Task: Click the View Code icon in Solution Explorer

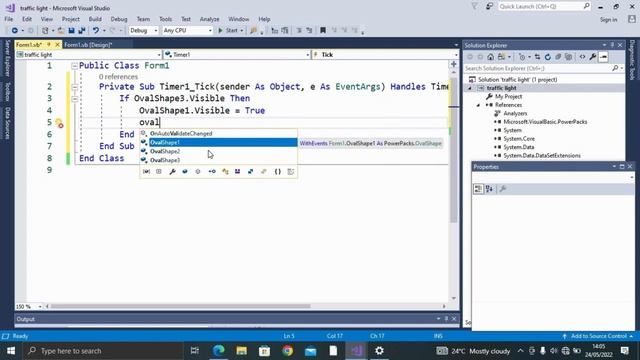Action: click(582, 57)
